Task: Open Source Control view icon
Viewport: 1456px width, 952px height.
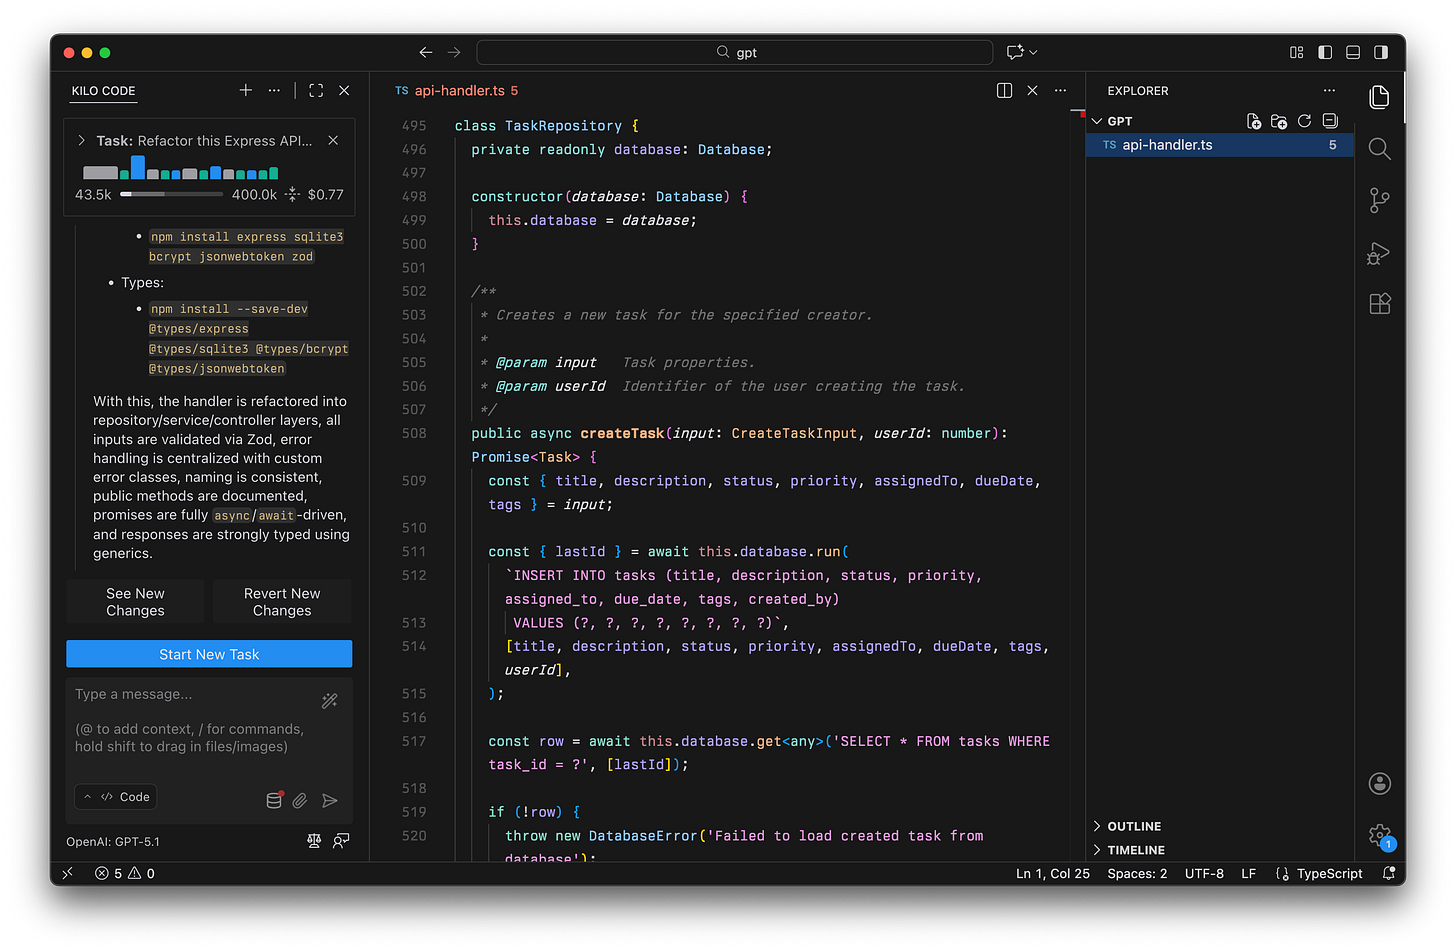Action: coord(1379,201)
